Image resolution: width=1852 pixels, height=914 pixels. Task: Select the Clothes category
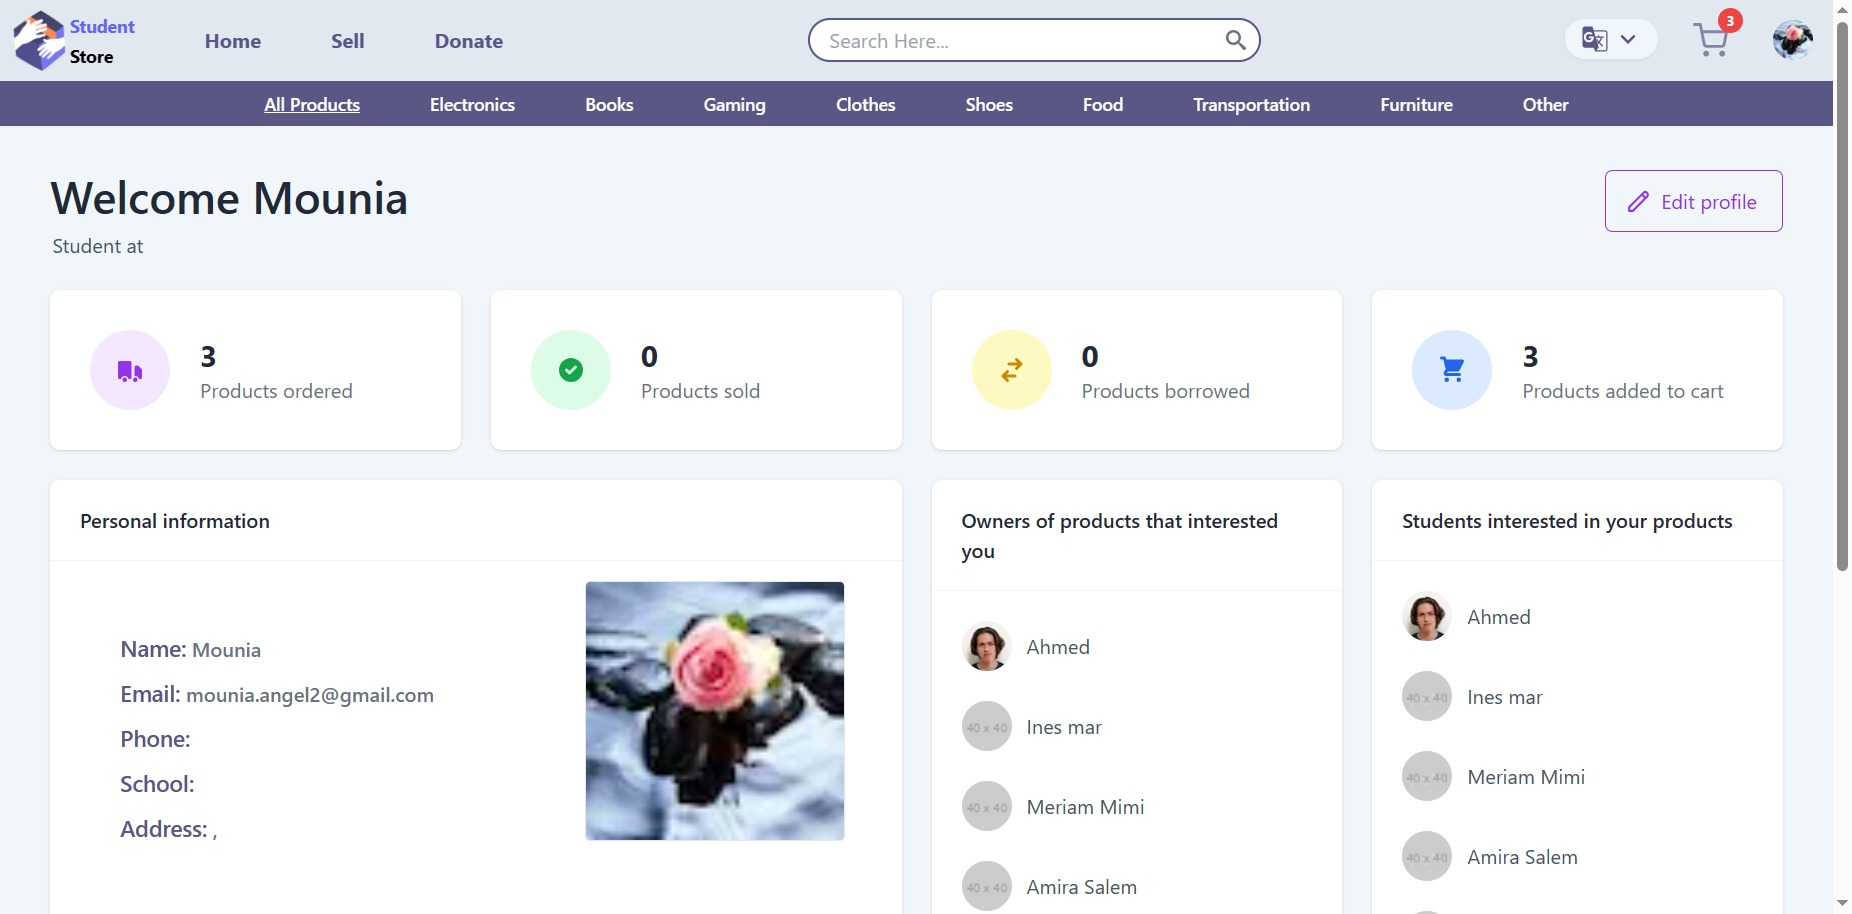click(865, 104)
